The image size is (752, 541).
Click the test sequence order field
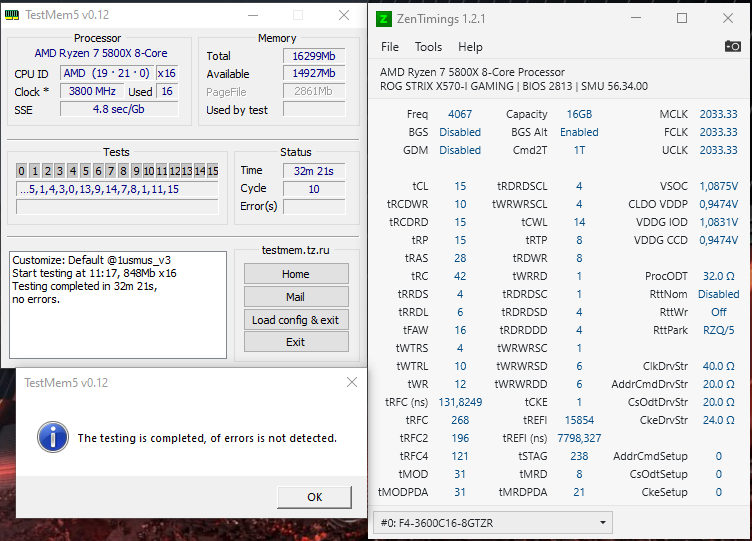(117, 189)
